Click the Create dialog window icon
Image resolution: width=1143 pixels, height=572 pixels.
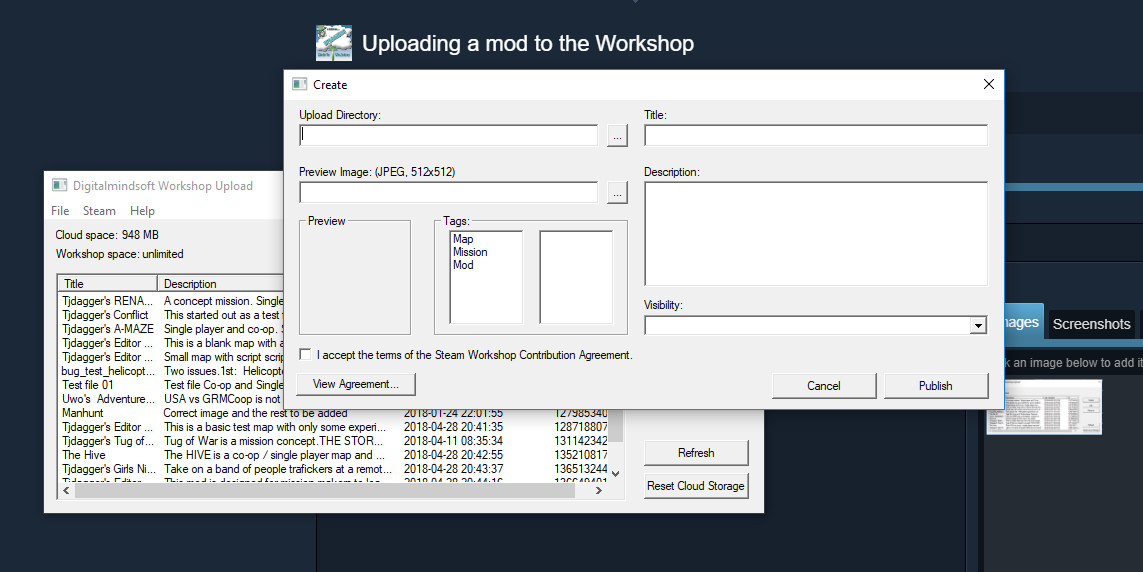[299, 84]
